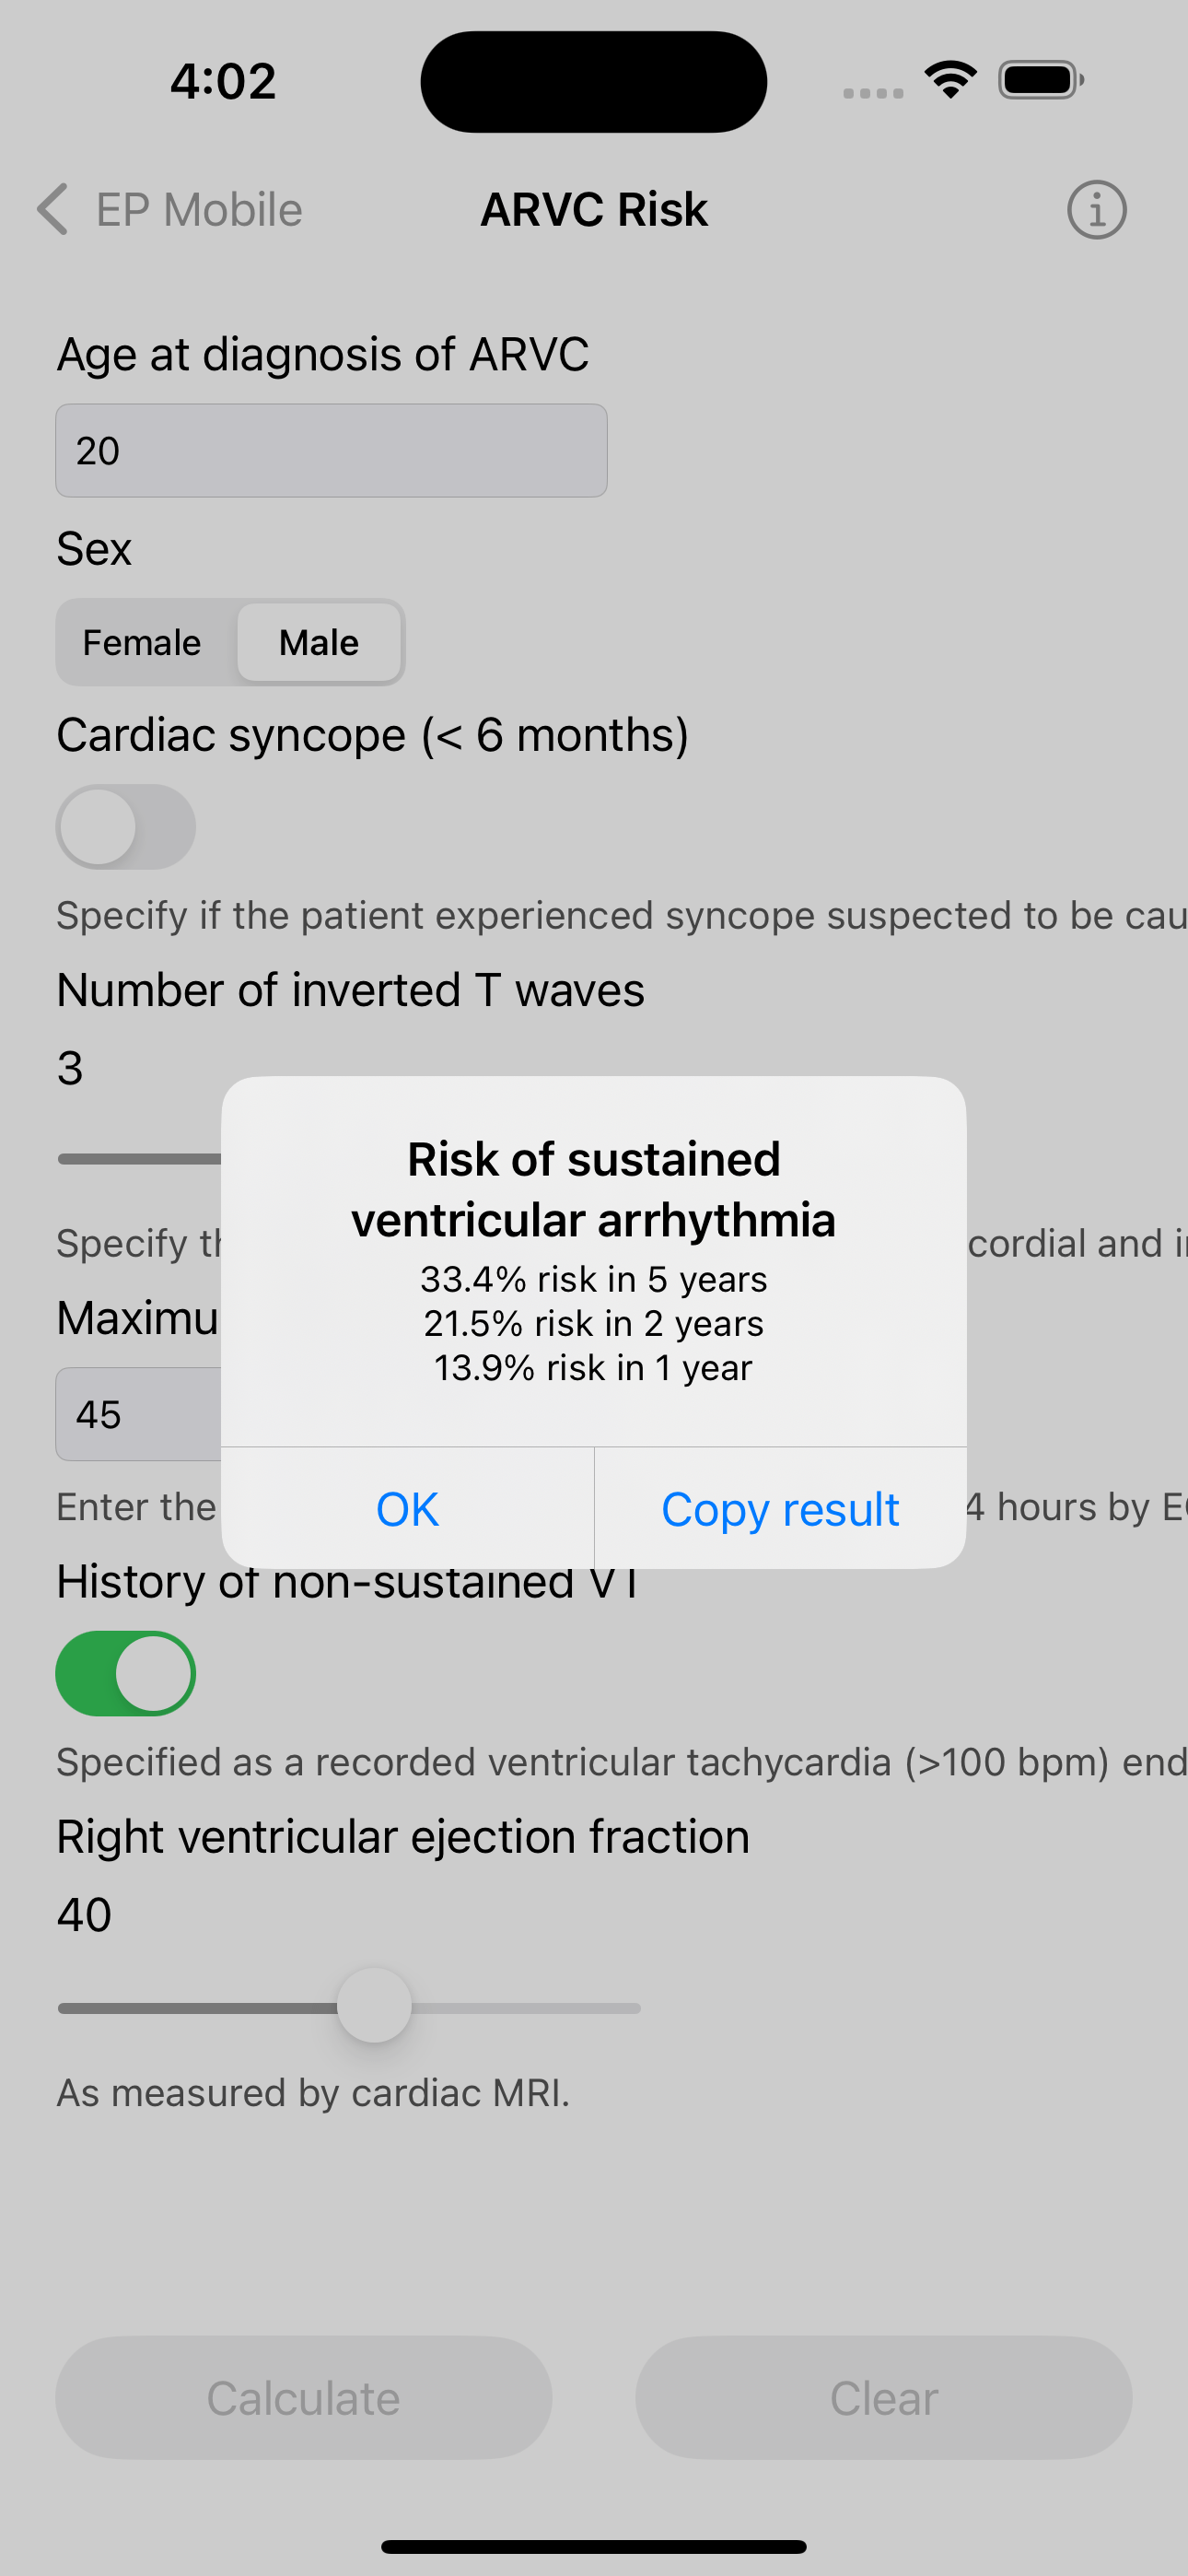The height and width of the screenshot is (2576, 1188).
Task: Check the Wi-Fi status icon
Action: pyautogui.click(x=951, y=80)
